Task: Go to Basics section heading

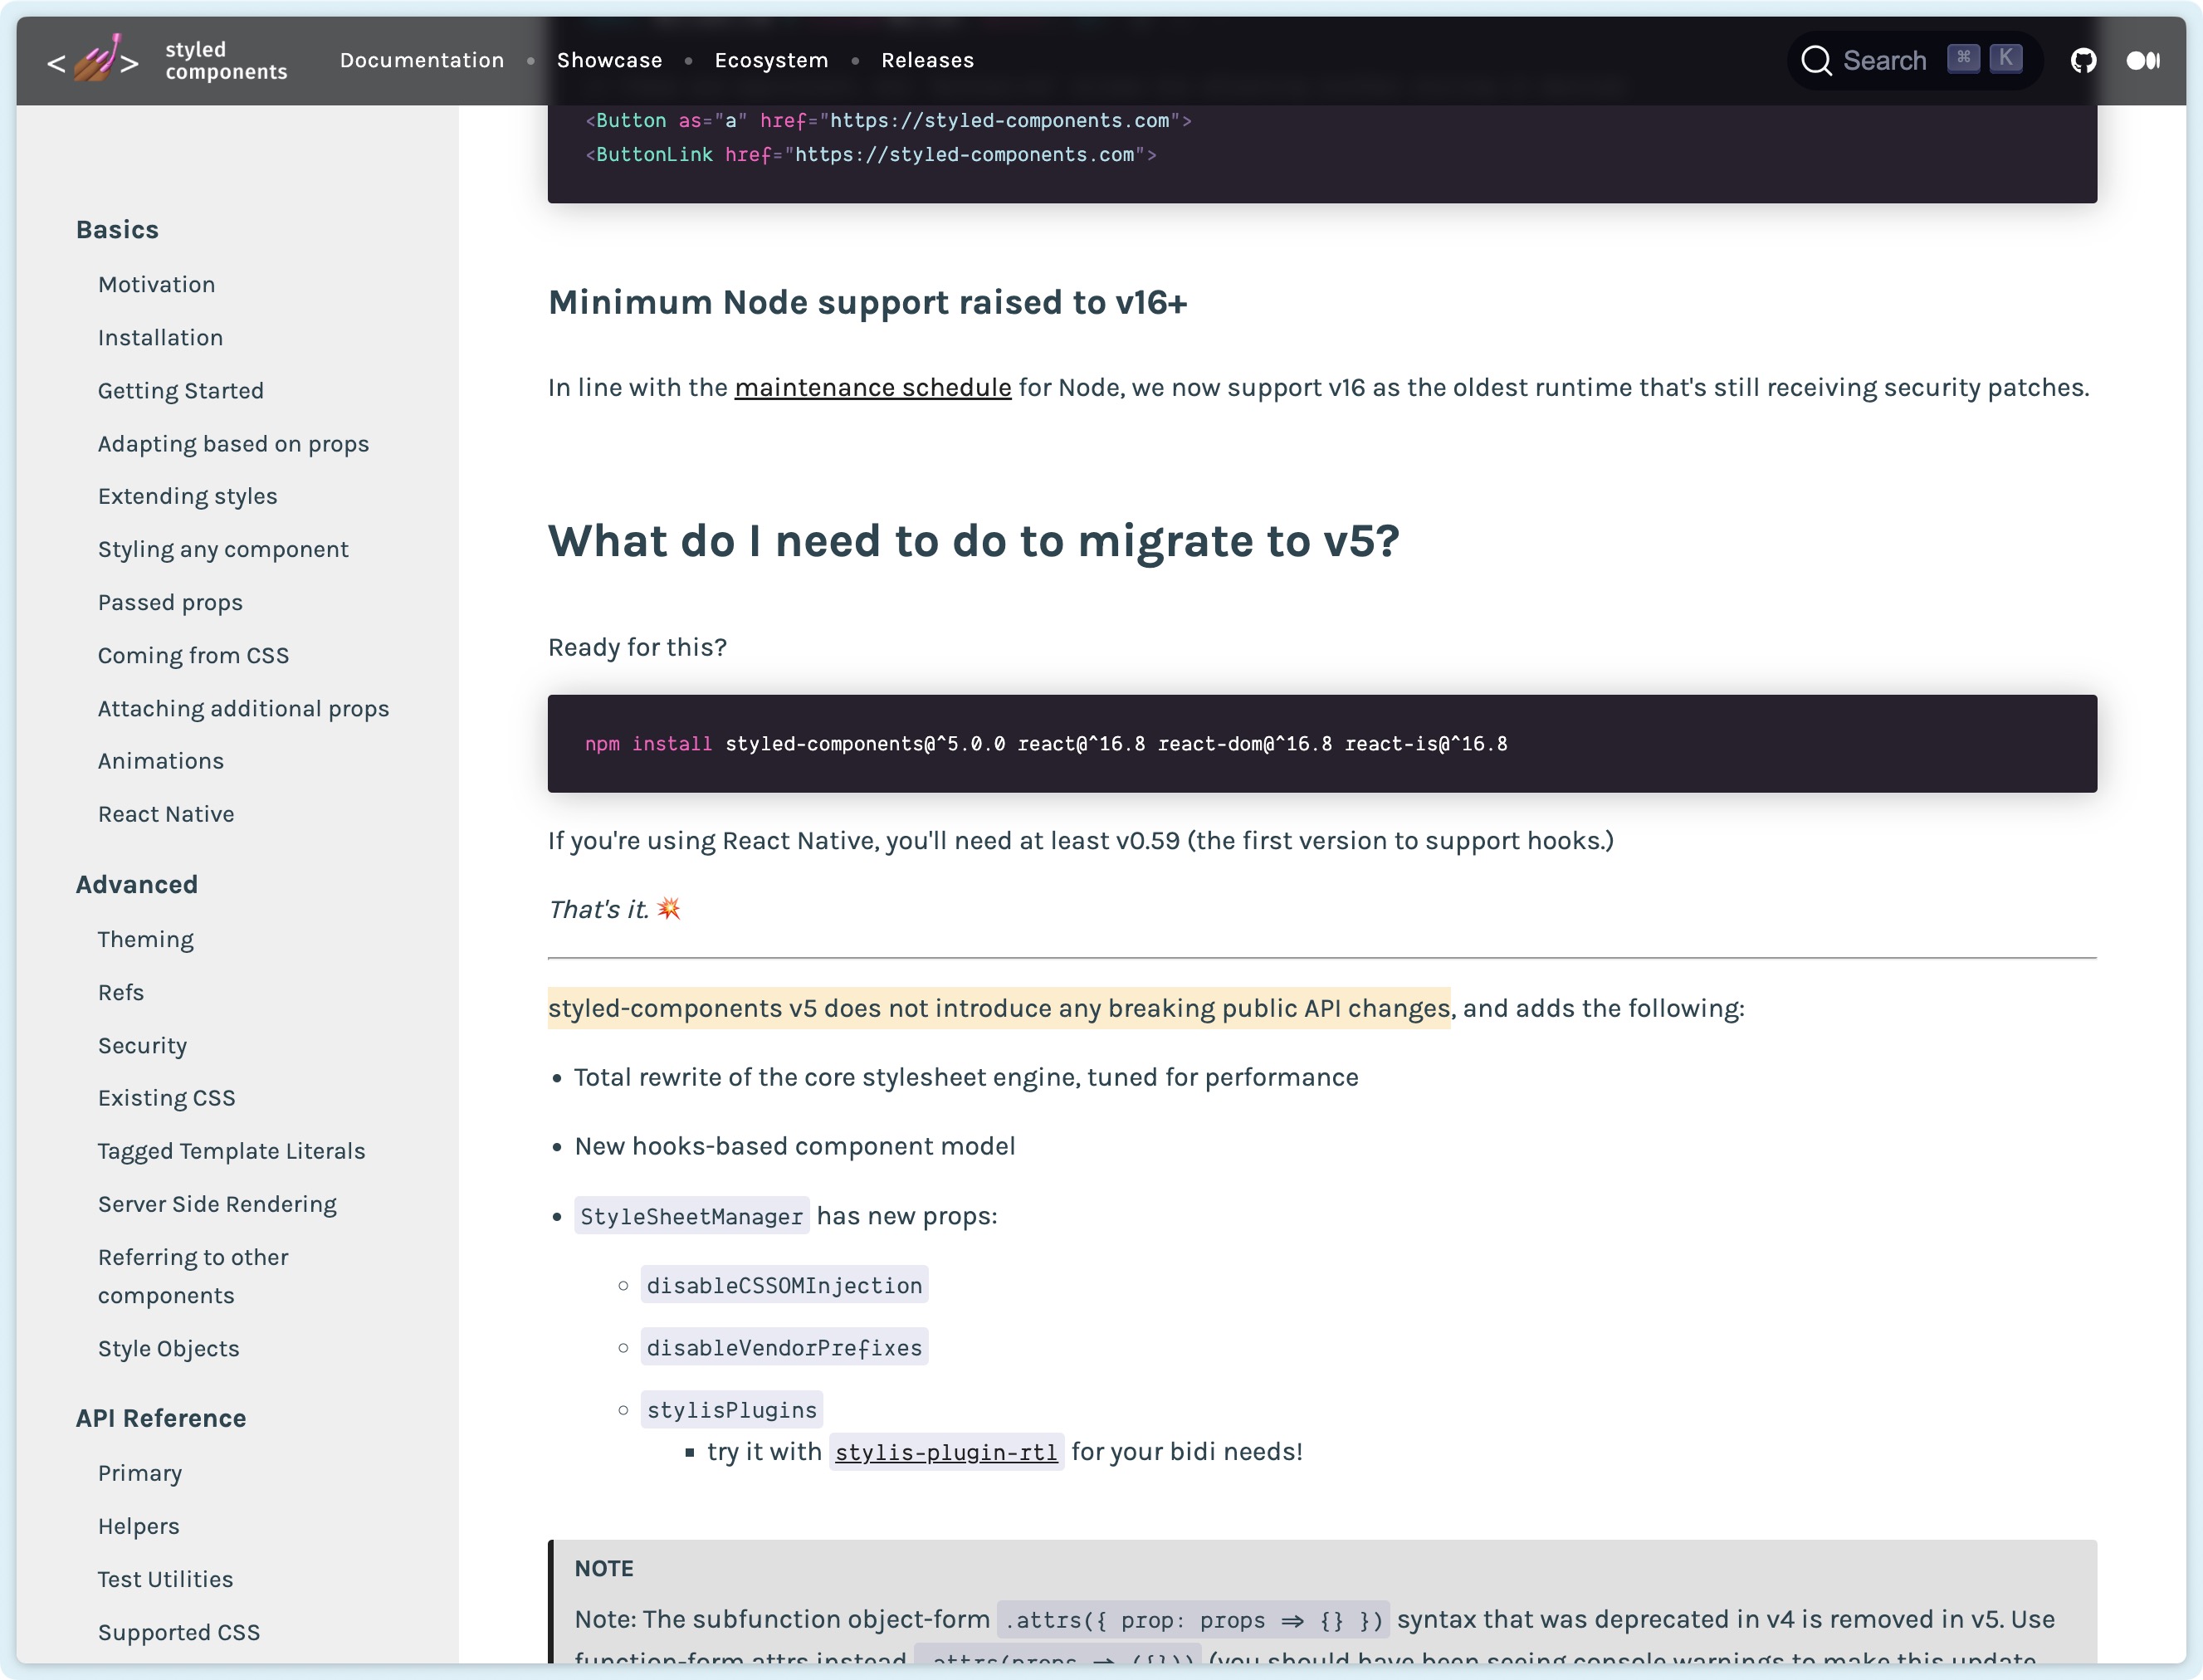Action: click(117, 230)
